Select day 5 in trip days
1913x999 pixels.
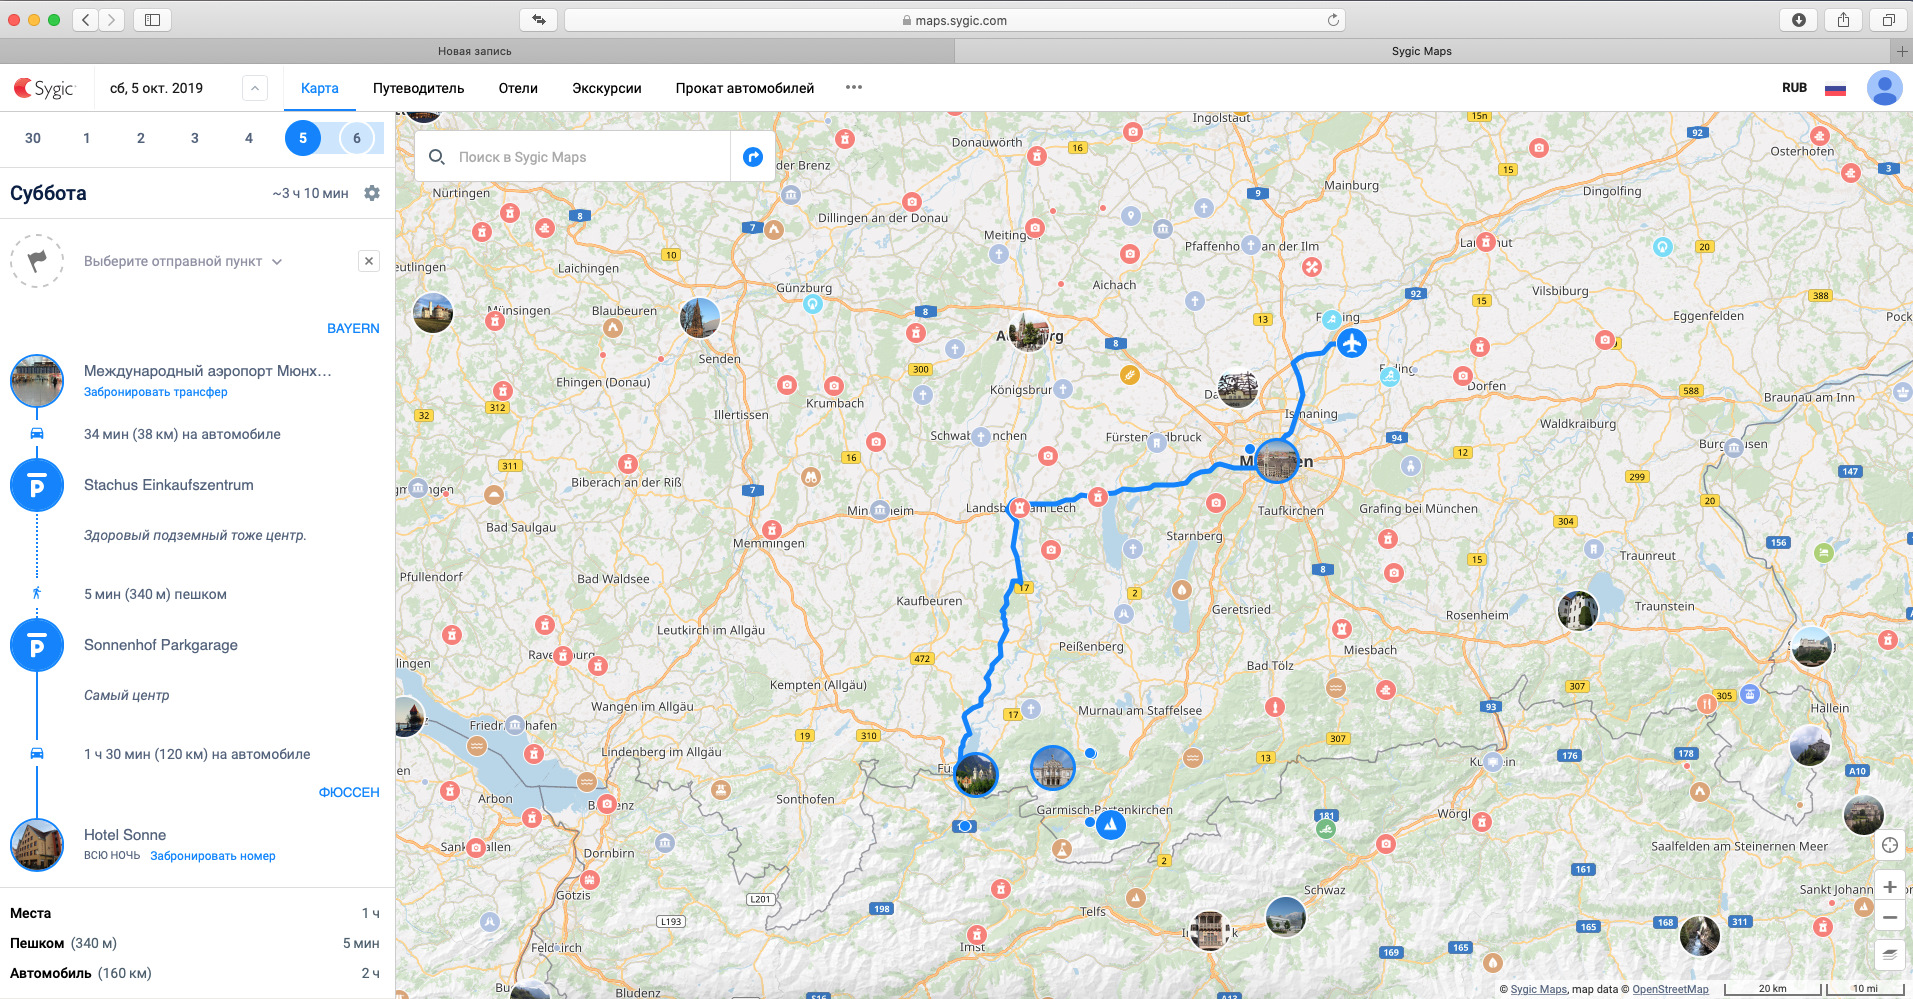coord(303,138)
